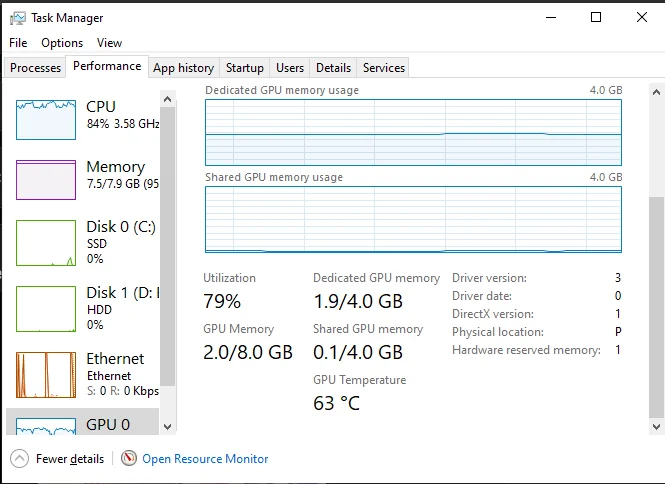Select the Disk 1 (D:) graph thumbnail
Screen dimensions: 665x484
coord(46,309)
